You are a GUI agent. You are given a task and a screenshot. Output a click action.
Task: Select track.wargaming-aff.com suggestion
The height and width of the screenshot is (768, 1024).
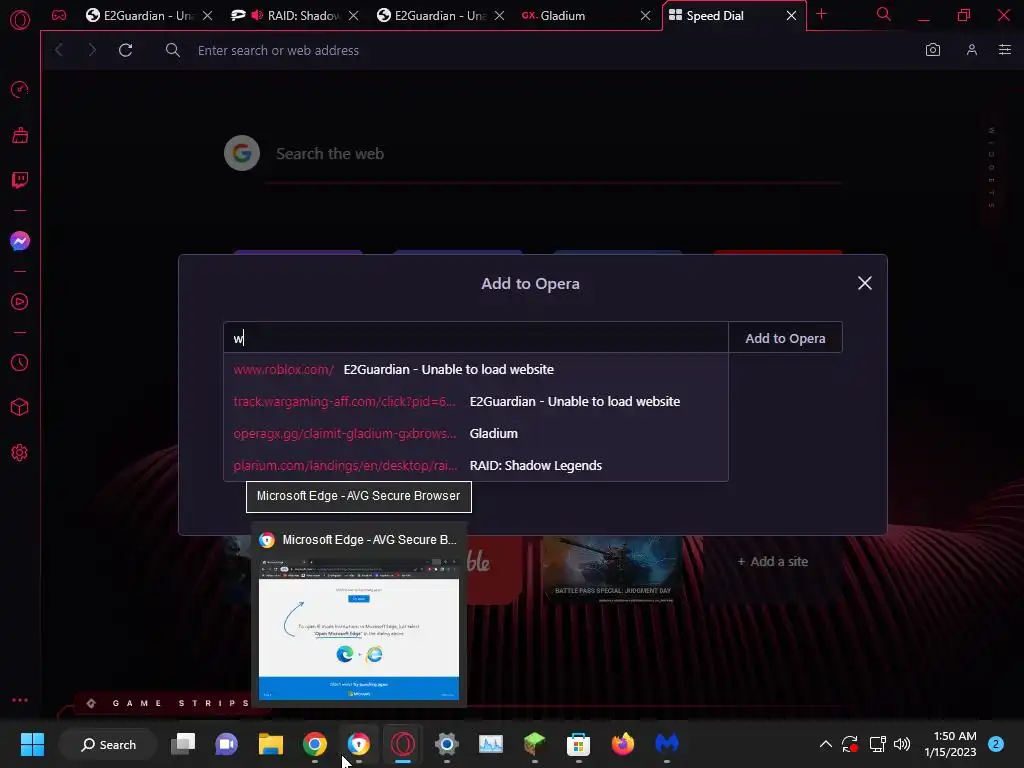[x=476, y=401]
